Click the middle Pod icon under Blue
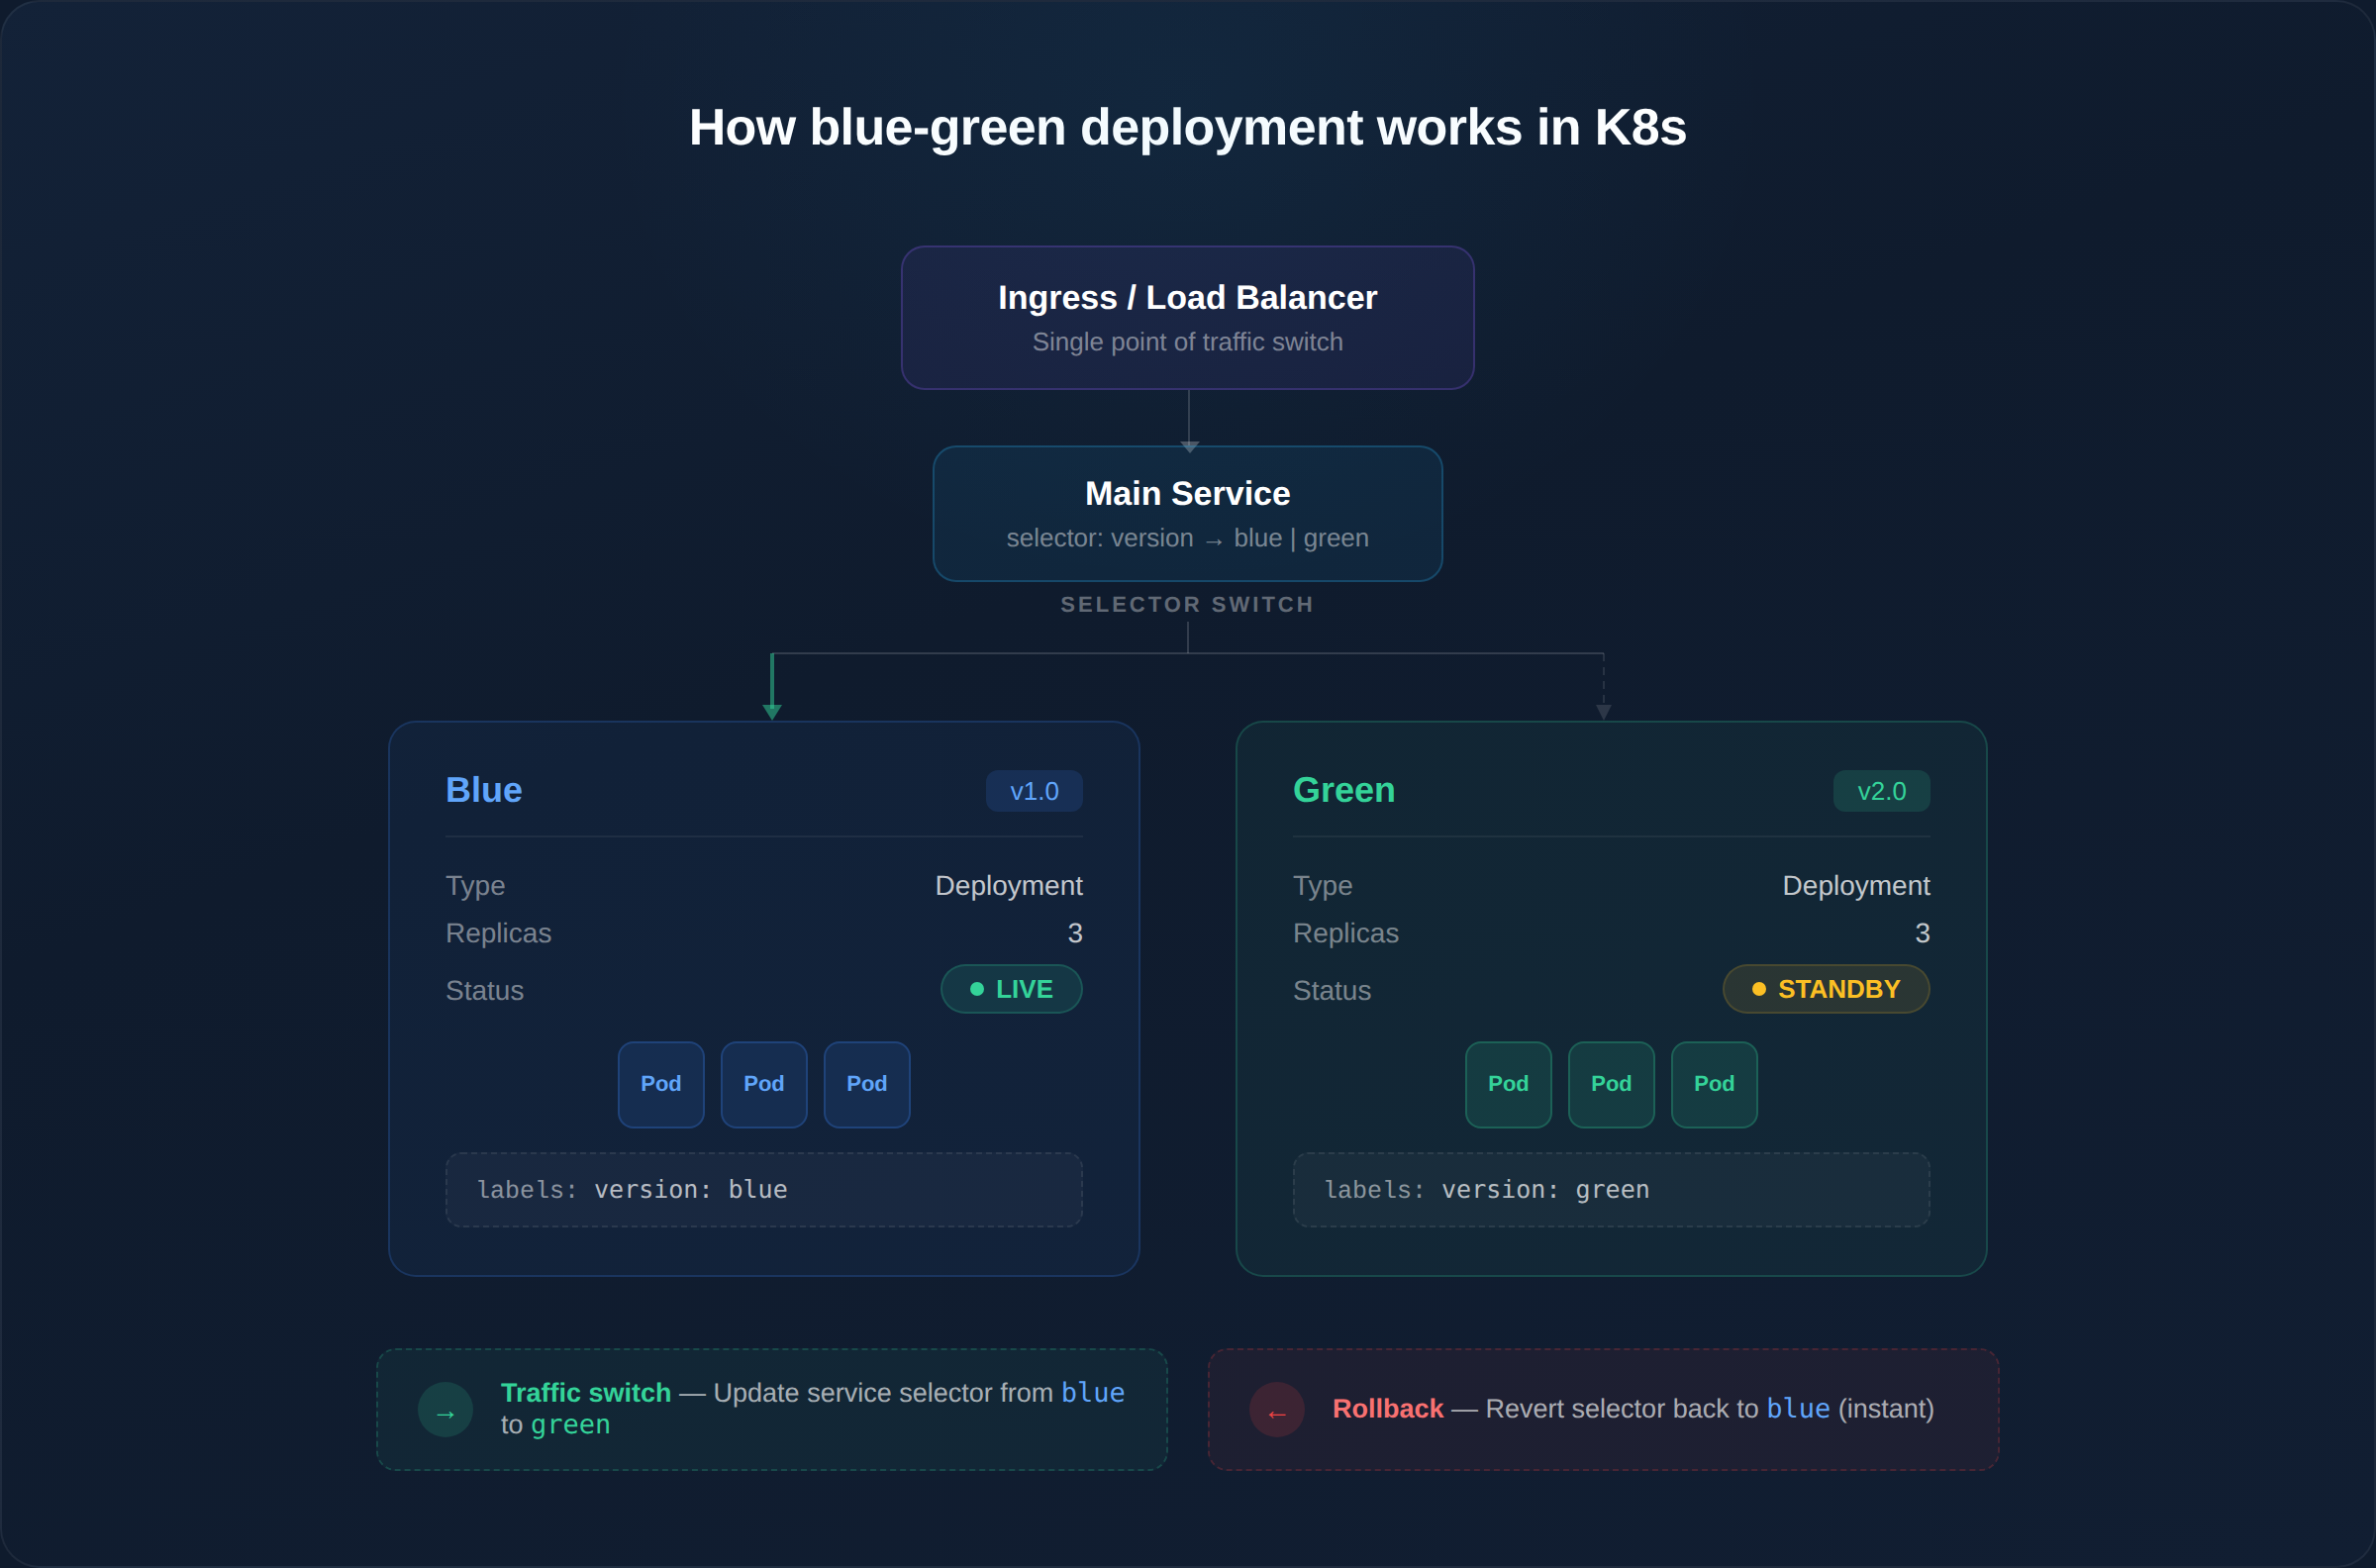 click(x=763, y=1084)
